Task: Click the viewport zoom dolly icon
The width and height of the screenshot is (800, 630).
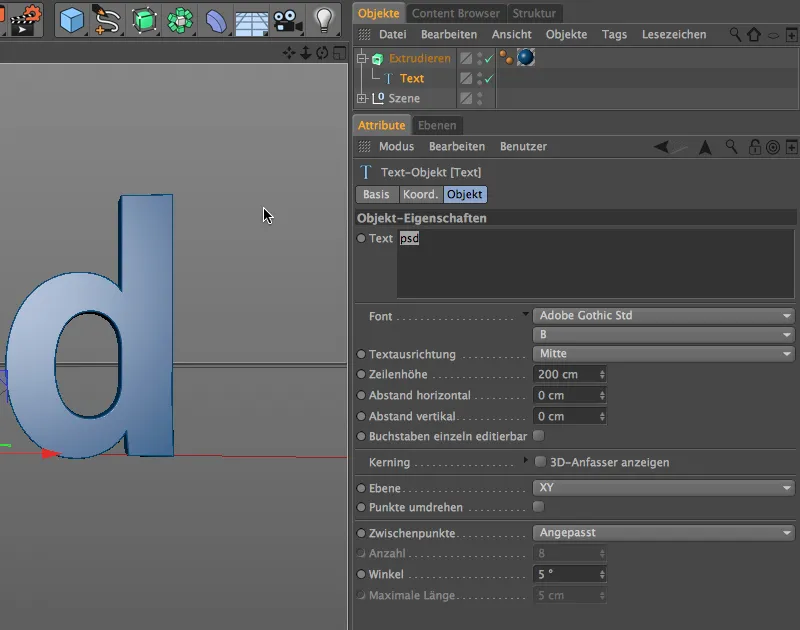Action: tap(306, 53)
